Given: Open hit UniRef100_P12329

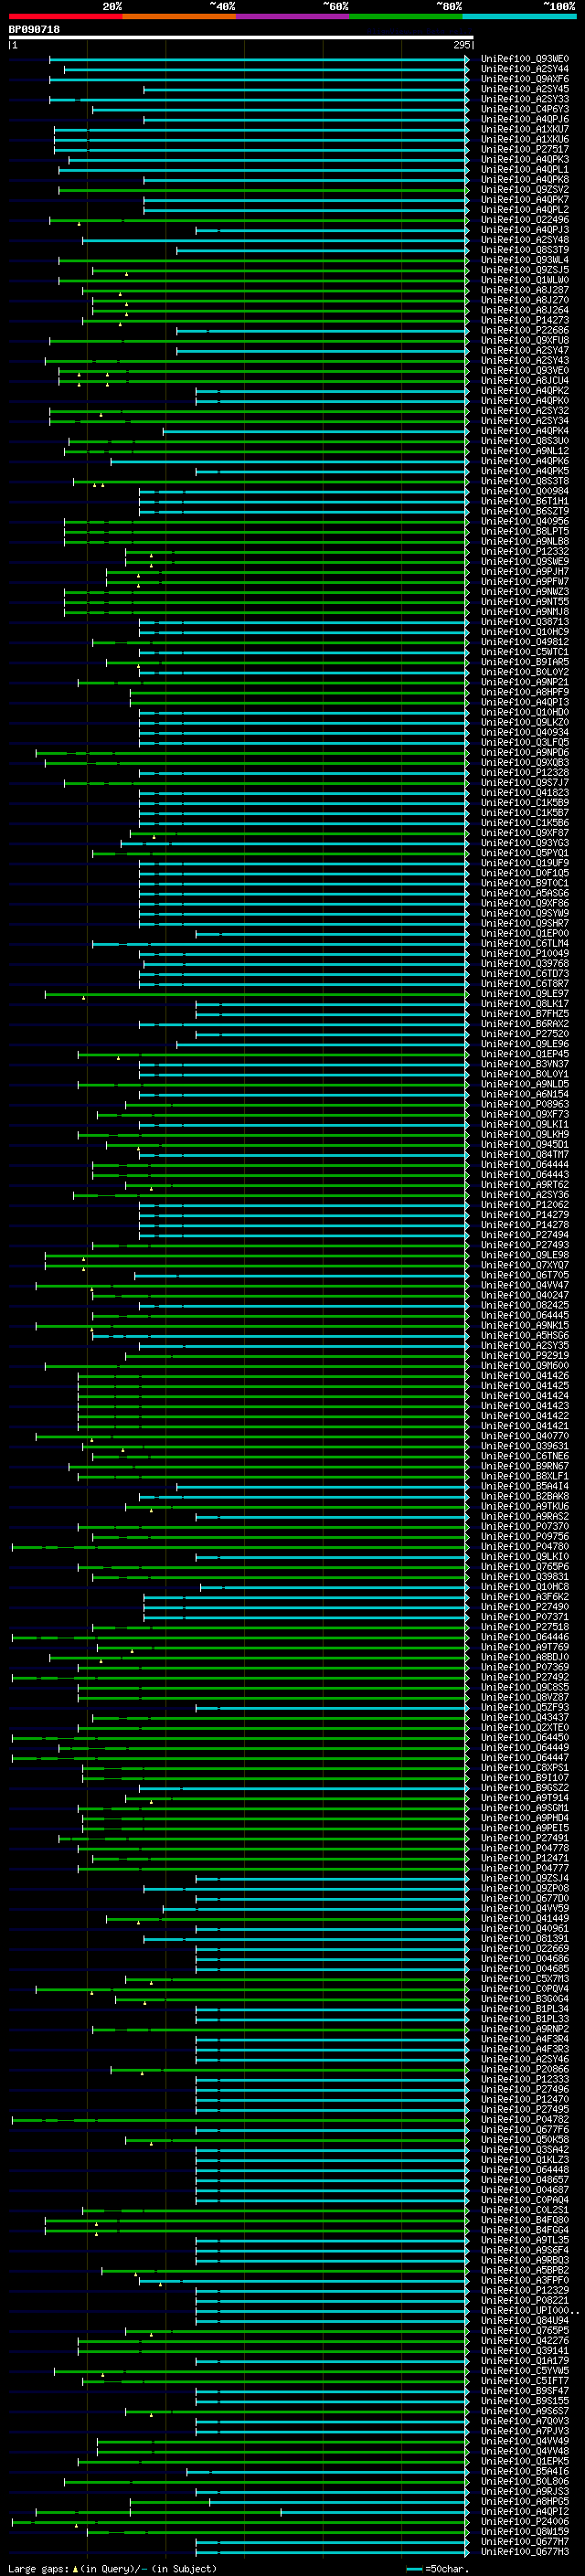Looking at the screenshot, I should (525, 2290).
